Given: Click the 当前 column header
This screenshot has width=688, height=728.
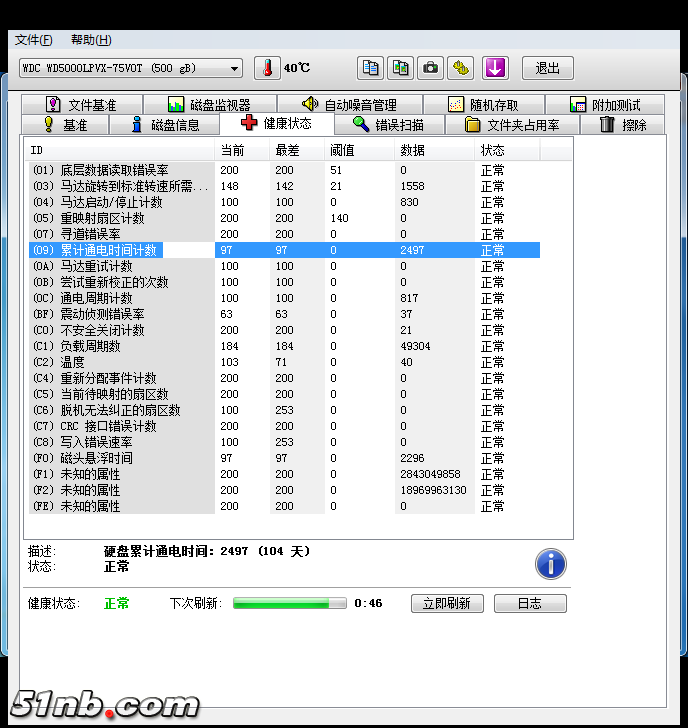Looking at the screenshot, I should pyautogui.click(x=242, y=150).
